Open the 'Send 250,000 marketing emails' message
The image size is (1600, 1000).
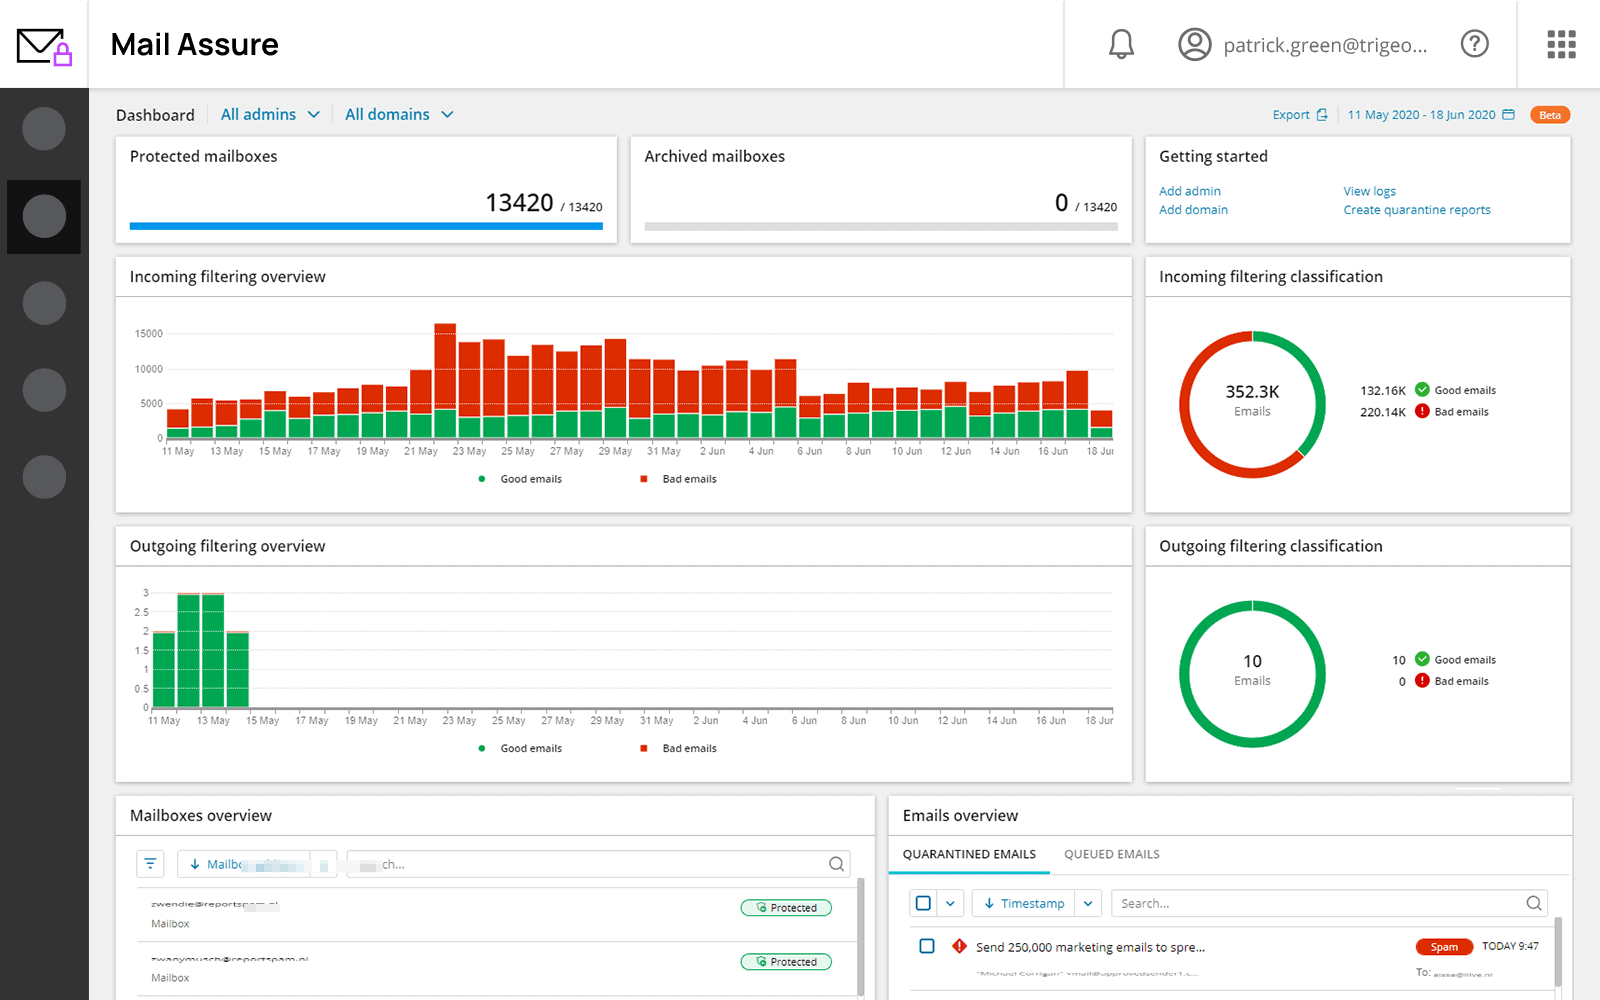pyautogui.click(x=1090, y=947)
